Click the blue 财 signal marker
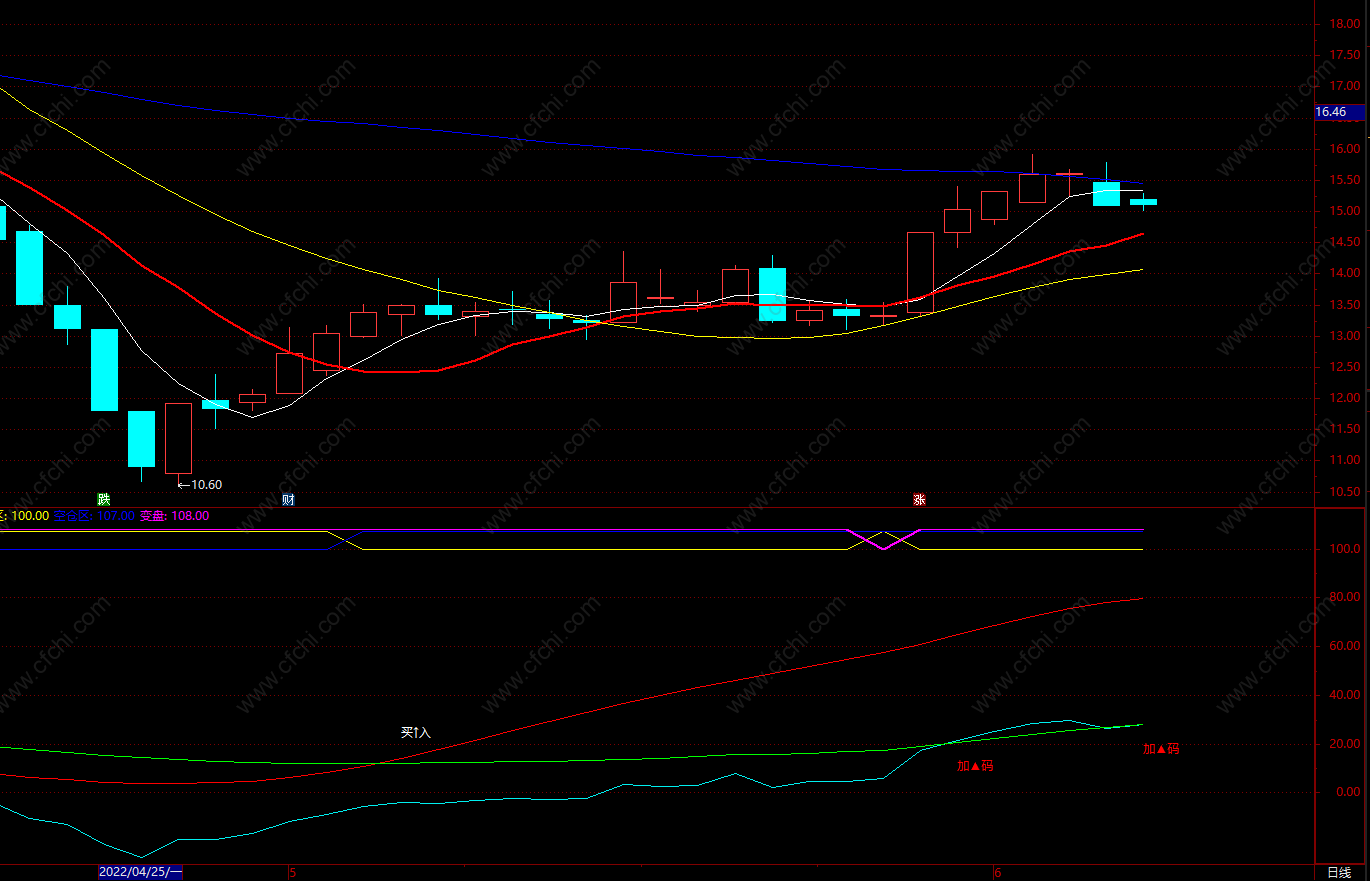The height and width of the screenshot is (881, 1370). 288,499
